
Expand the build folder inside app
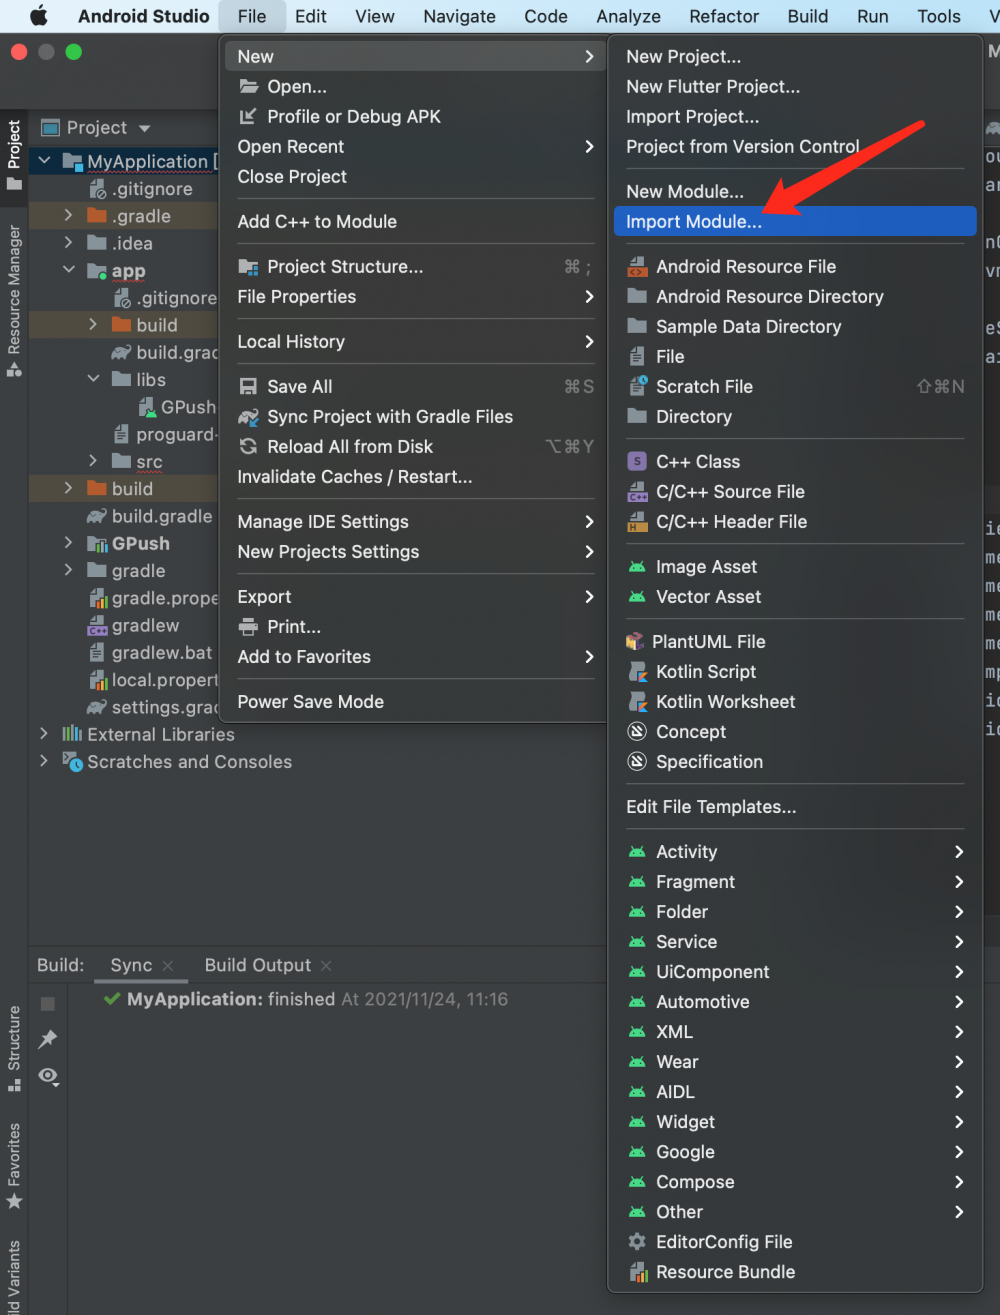pos(93,324)
